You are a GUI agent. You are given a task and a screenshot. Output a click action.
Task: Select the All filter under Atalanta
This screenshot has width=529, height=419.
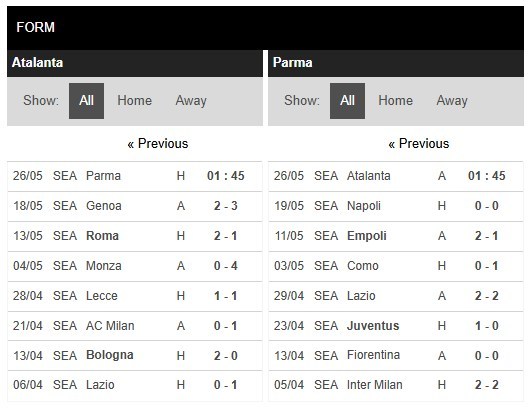(x=86, y=101)
